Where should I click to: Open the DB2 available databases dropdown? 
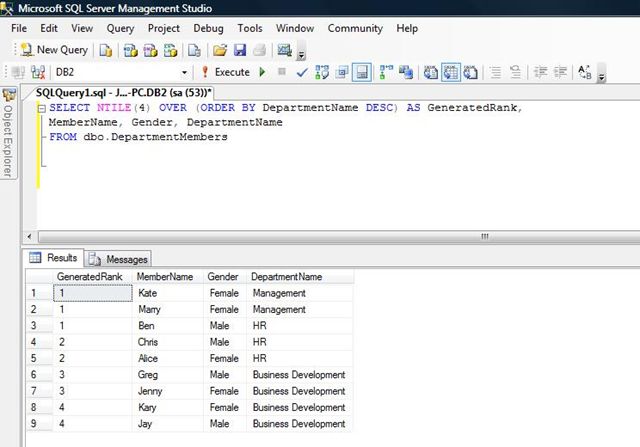184,73
